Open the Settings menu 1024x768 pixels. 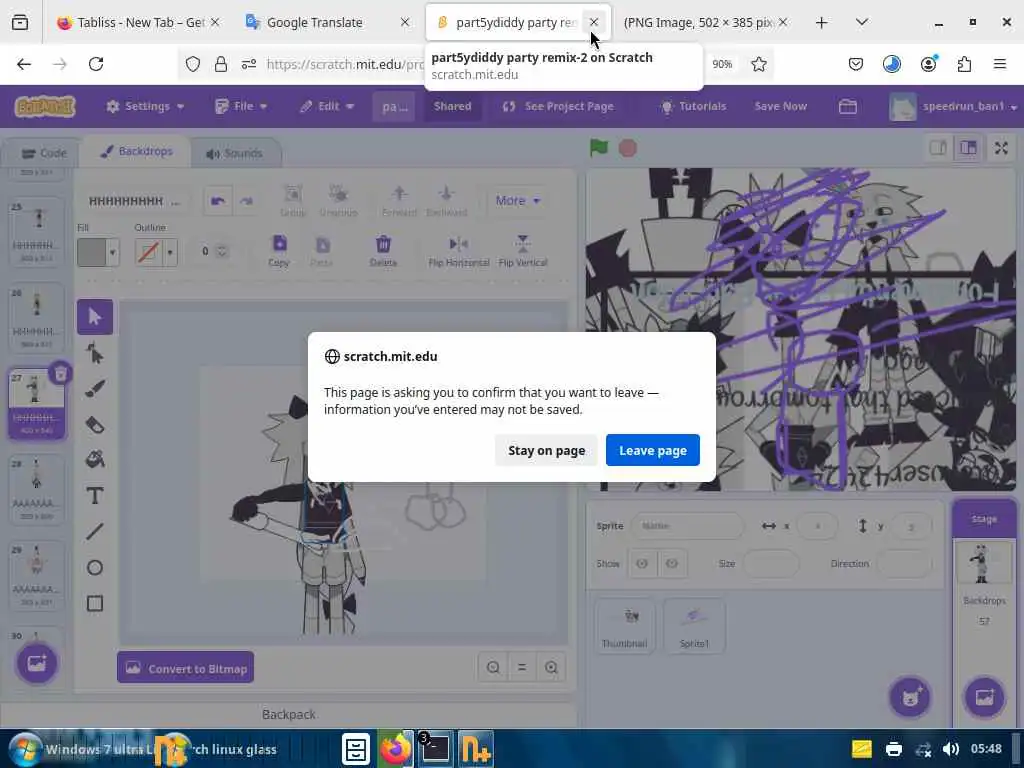145,106
